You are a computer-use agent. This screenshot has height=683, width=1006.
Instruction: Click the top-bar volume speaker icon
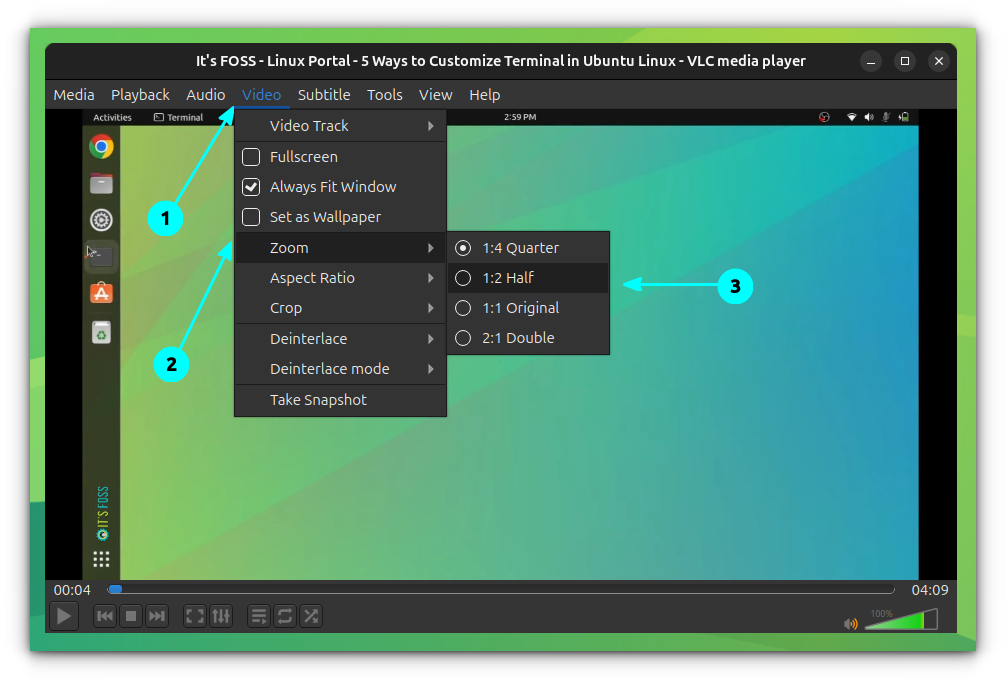pyautogui.click(x=869, y=117)
